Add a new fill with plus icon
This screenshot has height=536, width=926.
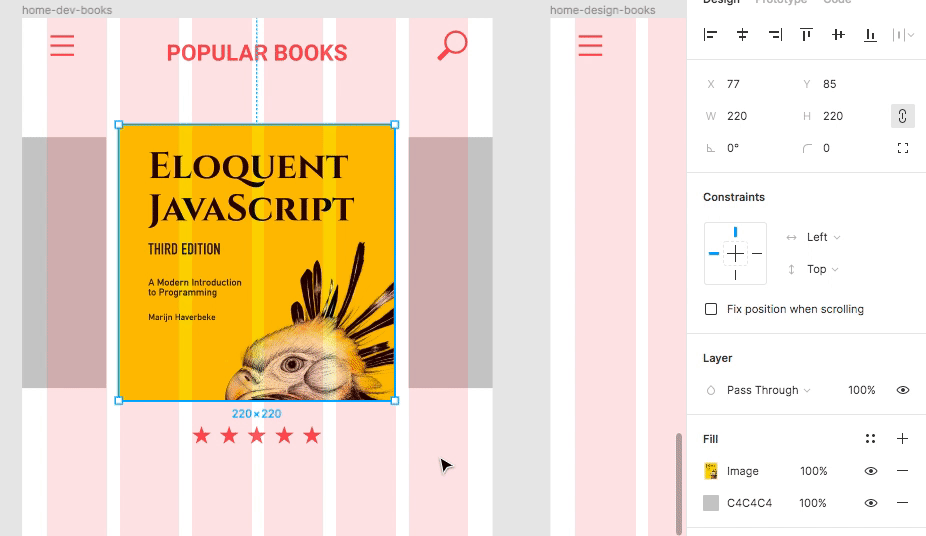(902, 439)
